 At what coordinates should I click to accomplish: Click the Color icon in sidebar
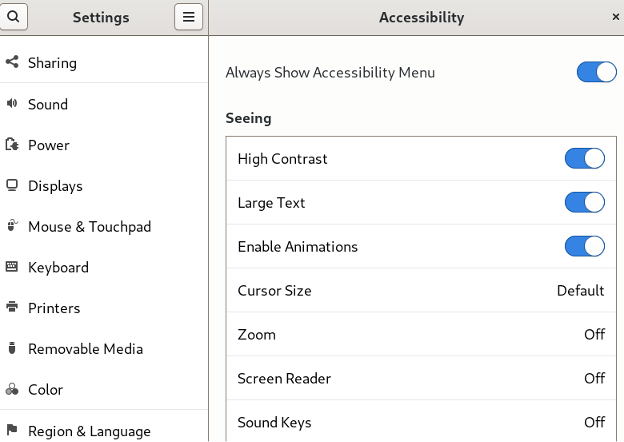(x=12, y=390)
